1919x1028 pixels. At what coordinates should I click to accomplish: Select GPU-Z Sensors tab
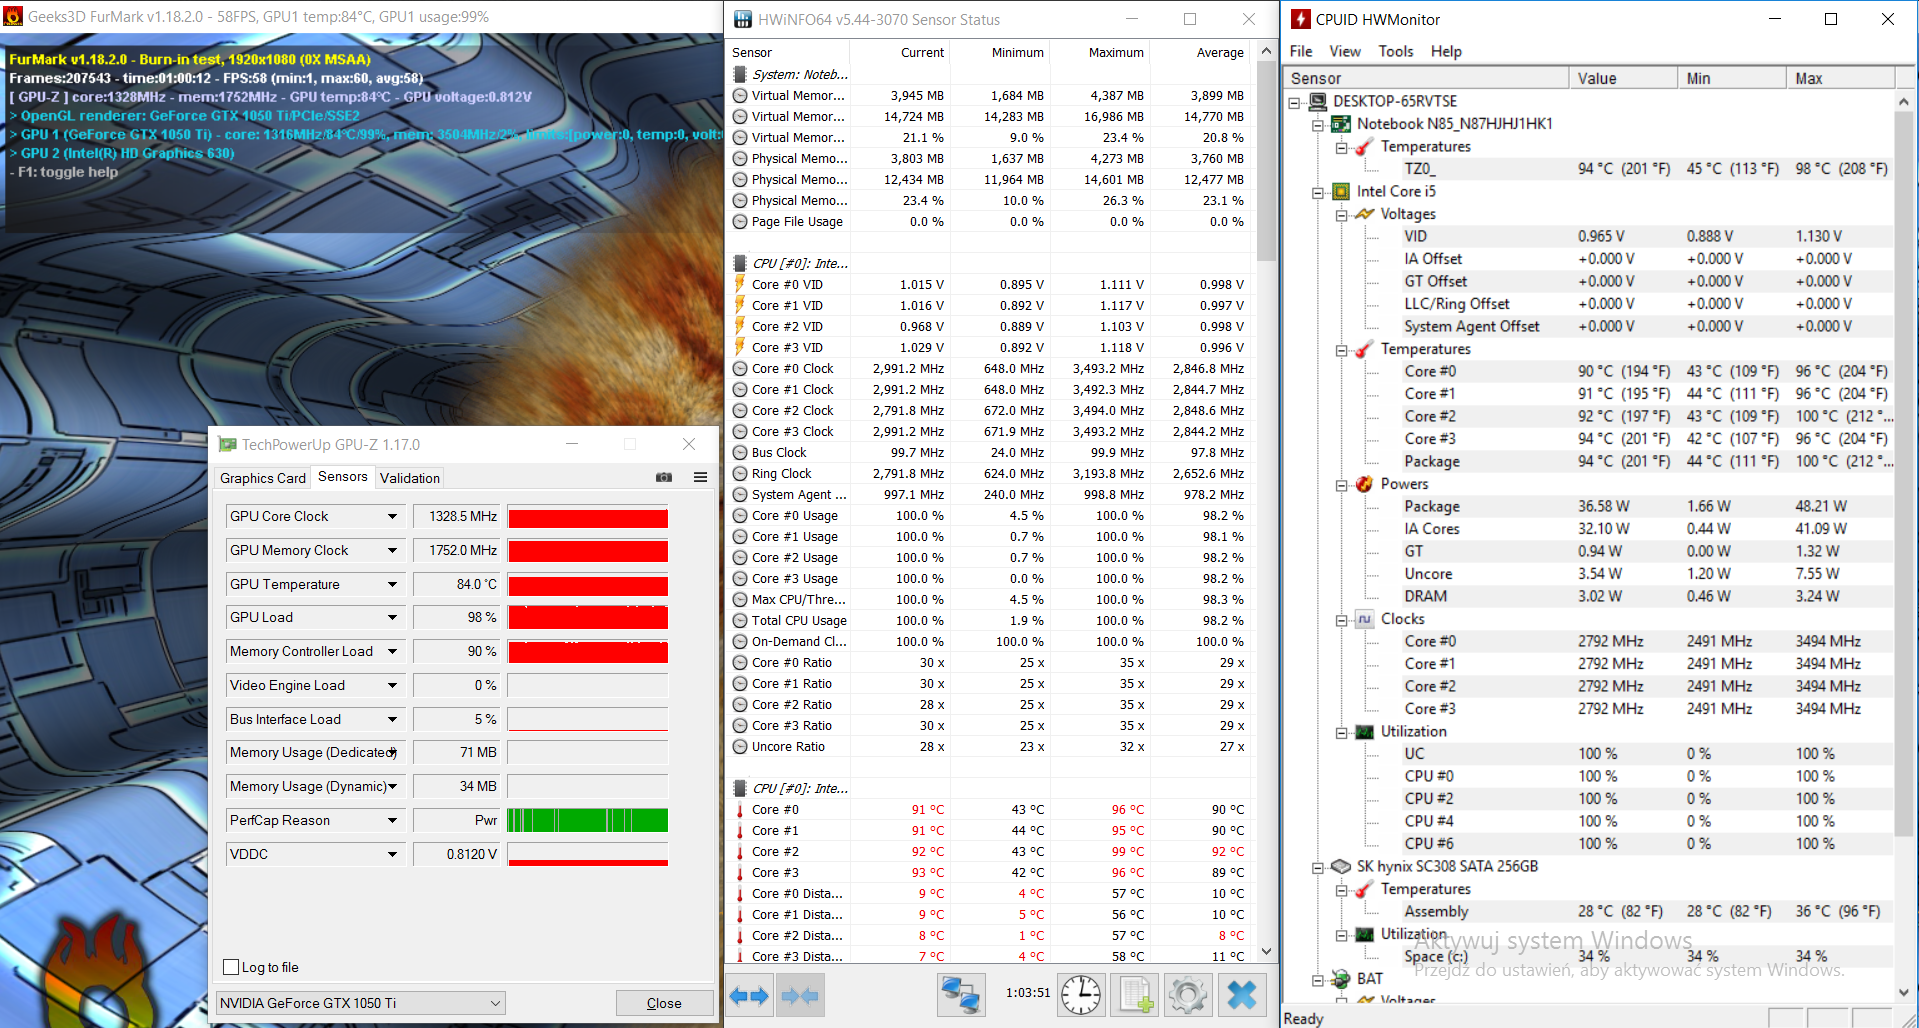343,477
